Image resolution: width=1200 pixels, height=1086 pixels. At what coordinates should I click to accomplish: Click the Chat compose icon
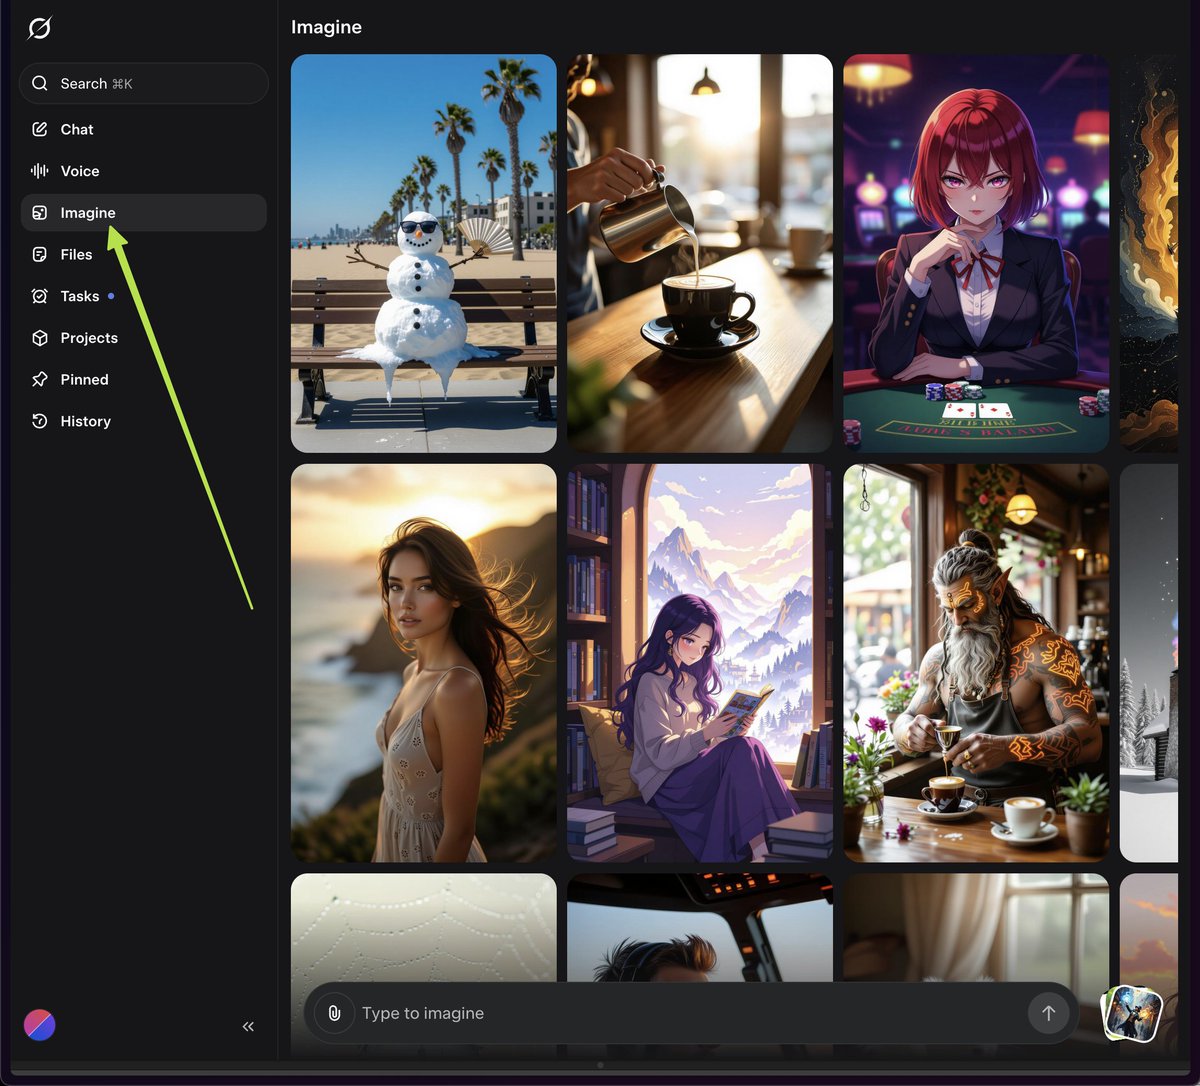[40, 129]
